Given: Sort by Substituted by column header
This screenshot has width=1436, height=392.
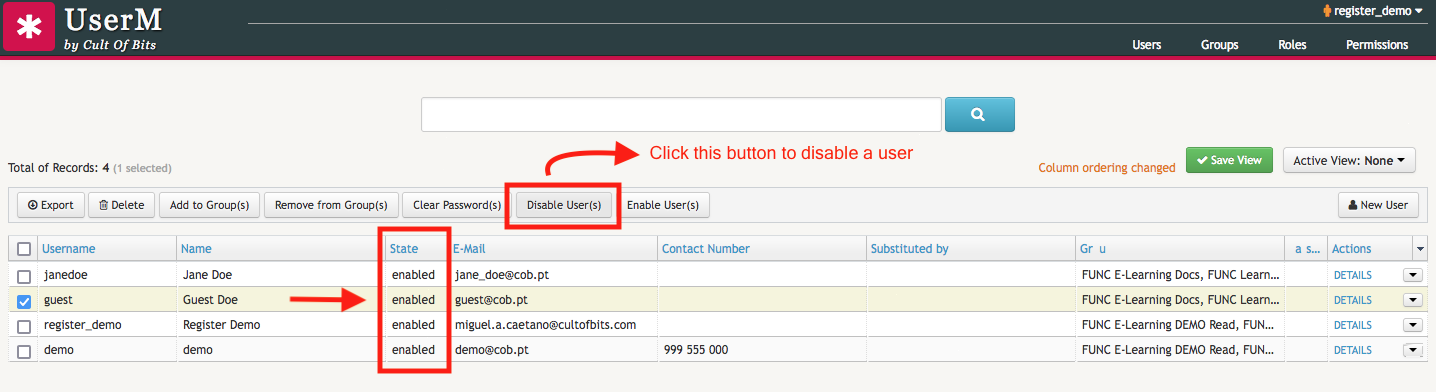Looking at the screenshot, I should 909,249.
